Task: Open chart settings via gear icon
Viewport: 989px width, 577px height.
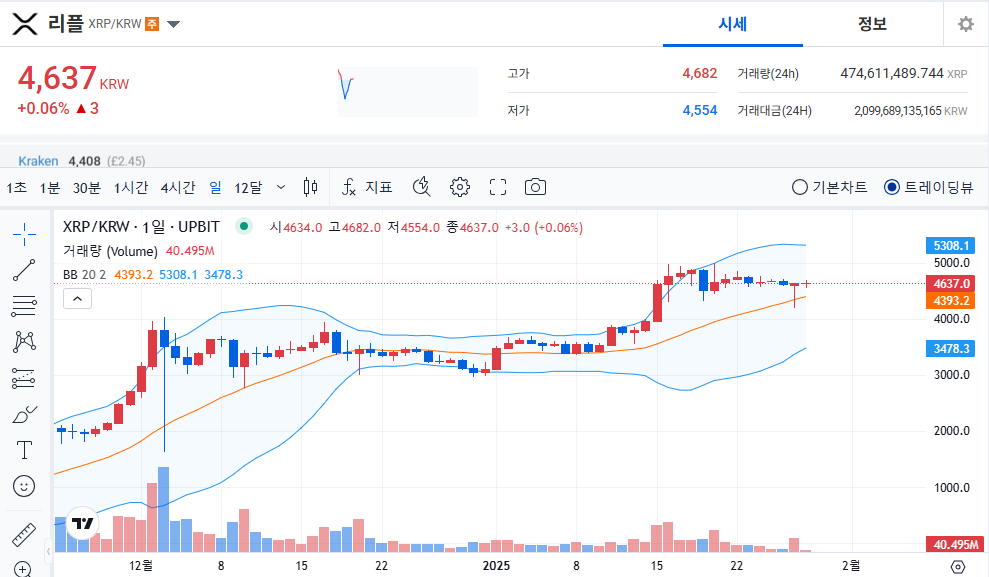Action: pos(459,187)
